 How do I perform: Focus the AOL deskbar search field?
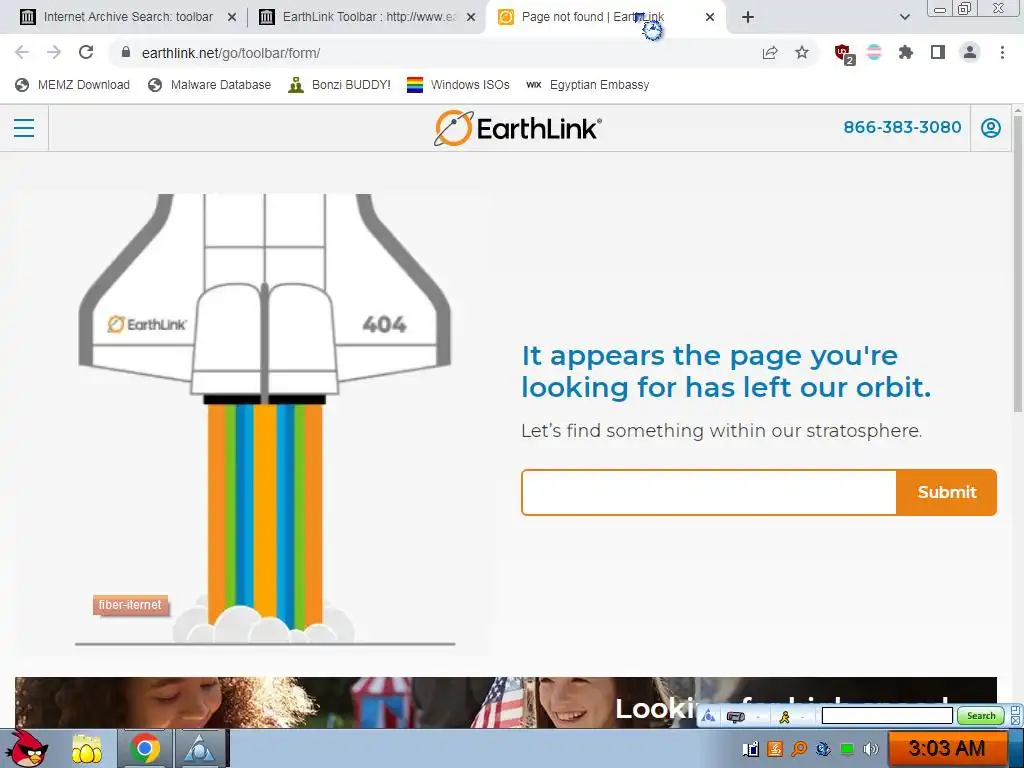tap(887, 716)
